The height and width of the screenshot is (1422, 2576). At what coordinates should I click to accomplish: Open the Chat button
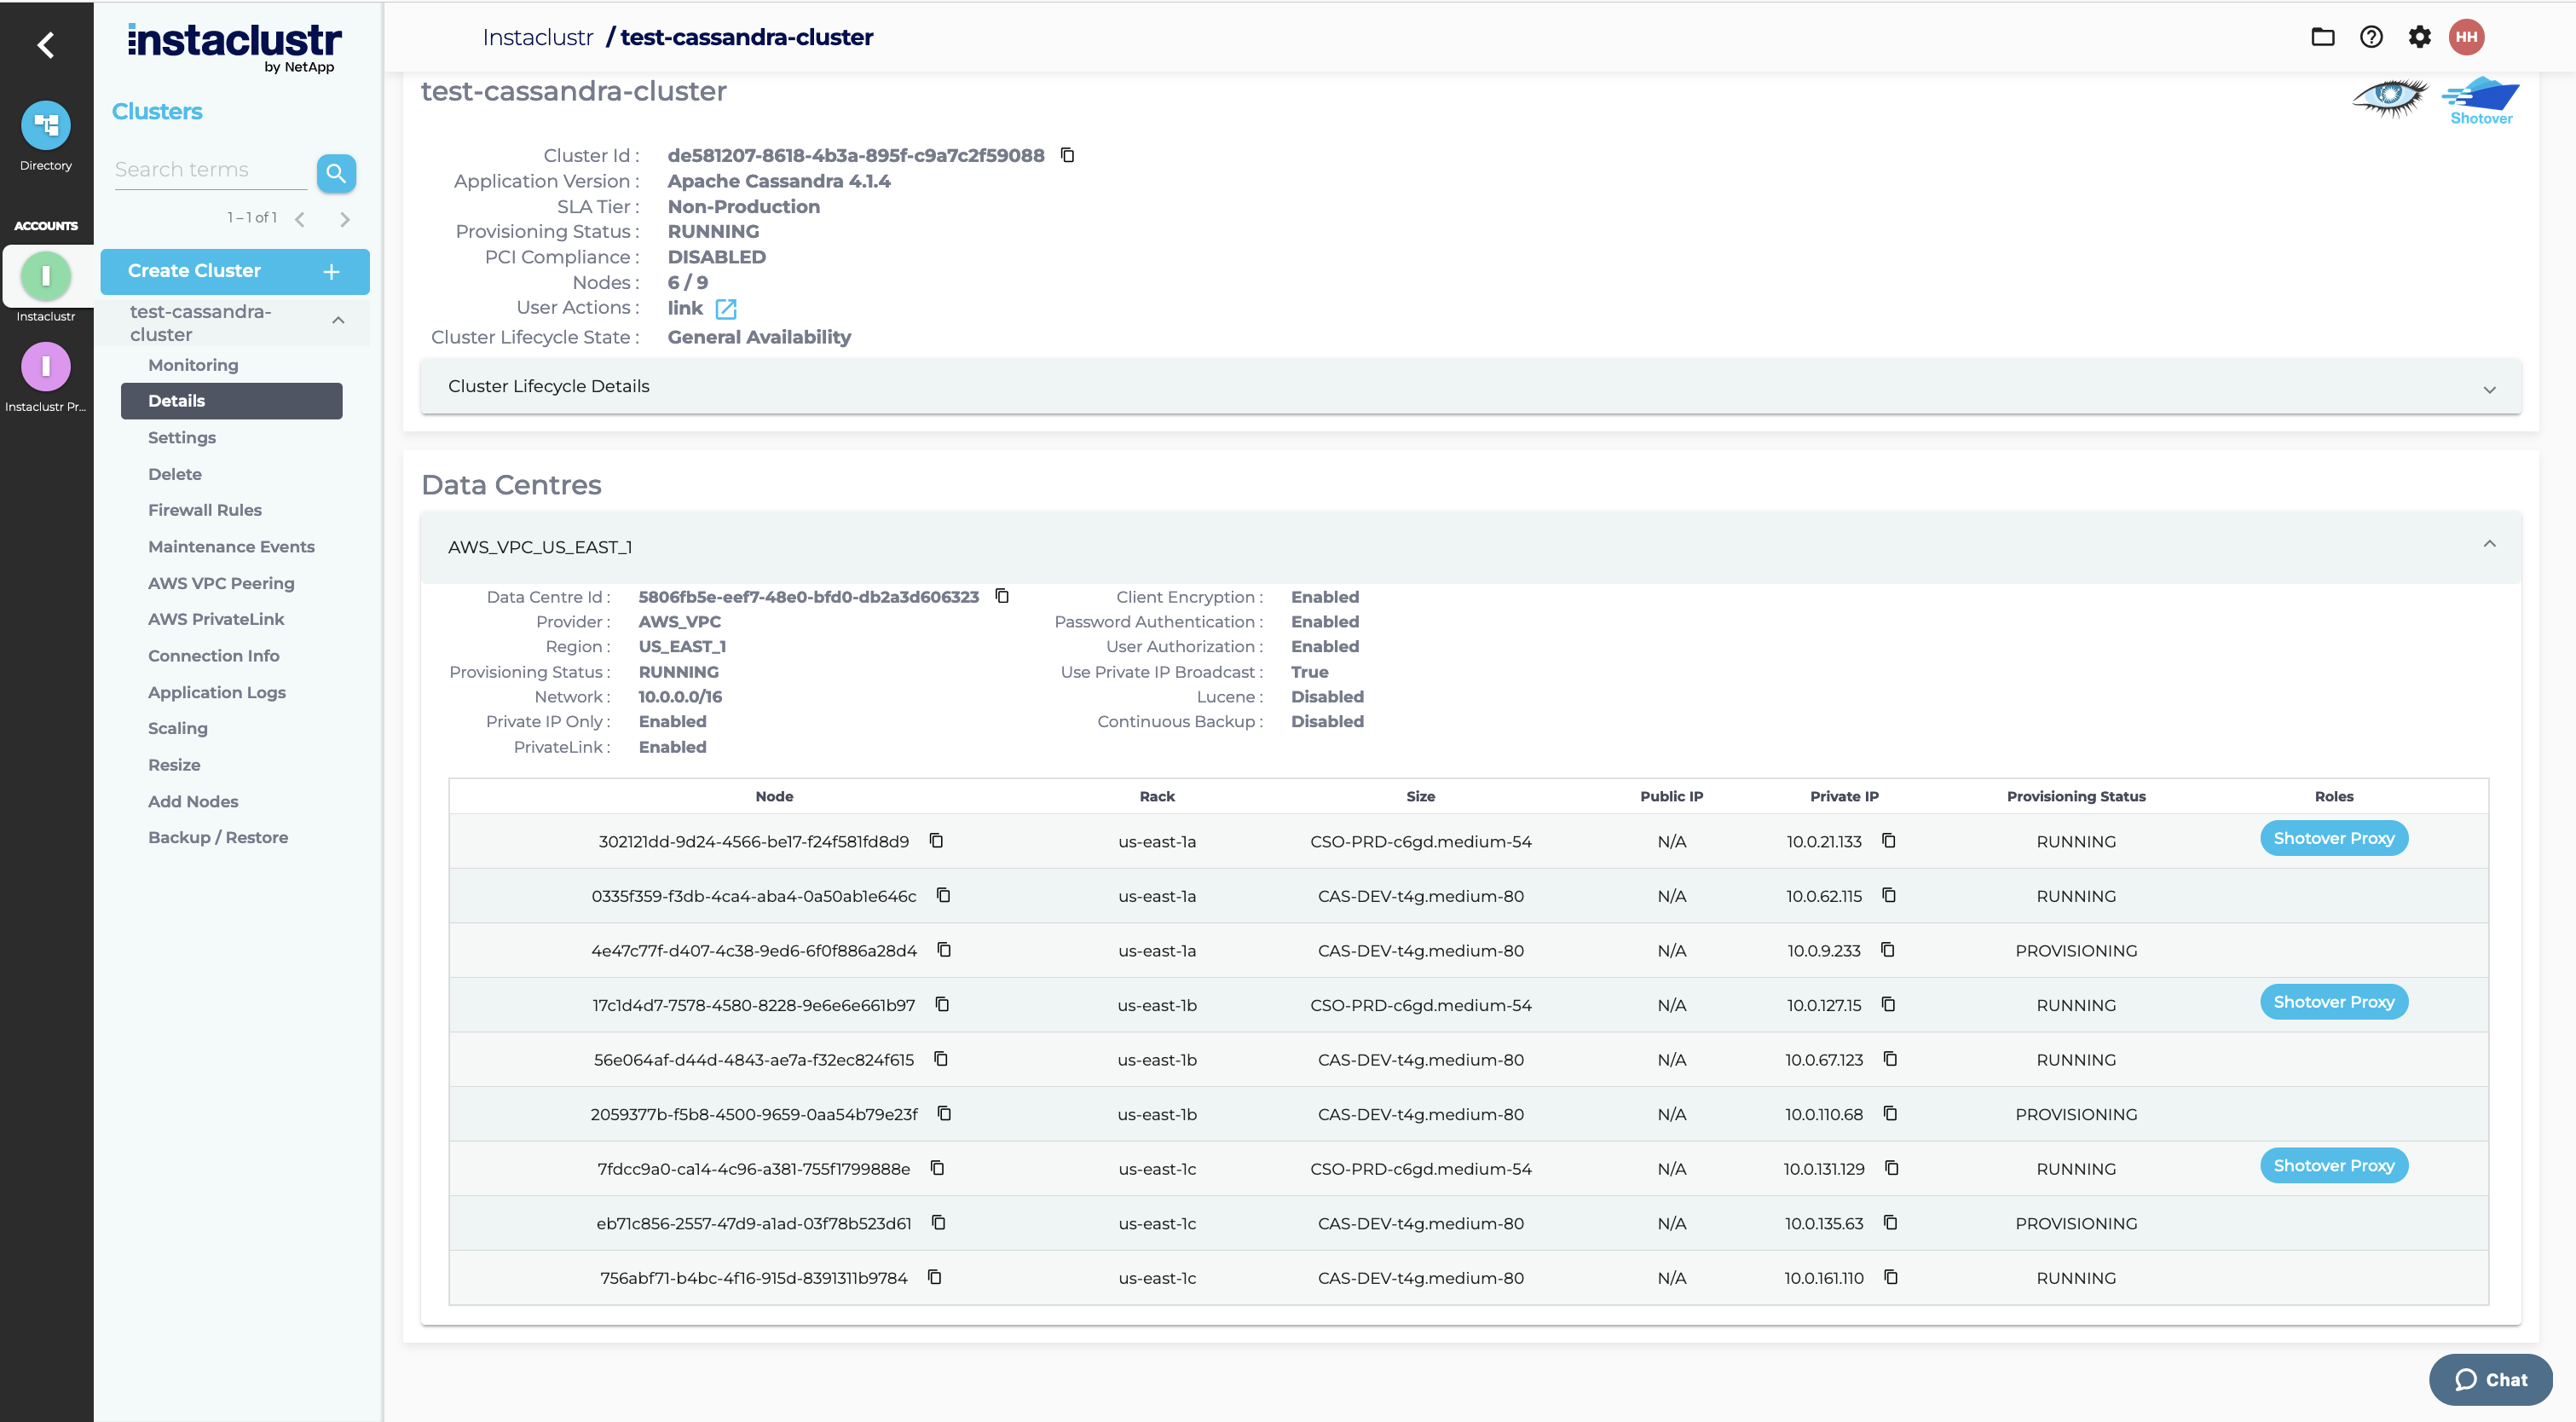tap(2490, 1379)
